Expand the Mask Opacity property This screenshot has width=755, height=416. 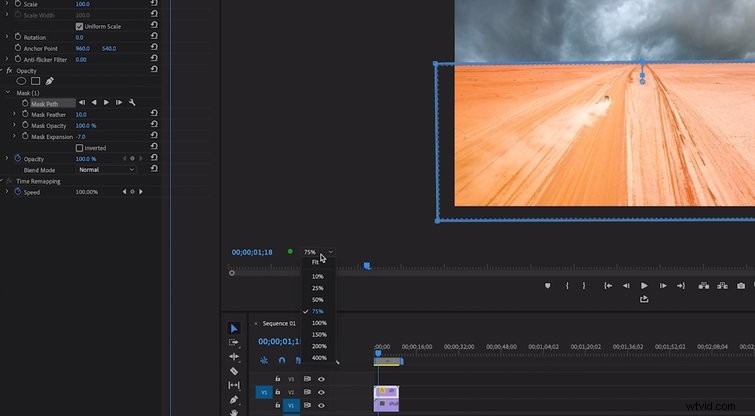[14, 125]
